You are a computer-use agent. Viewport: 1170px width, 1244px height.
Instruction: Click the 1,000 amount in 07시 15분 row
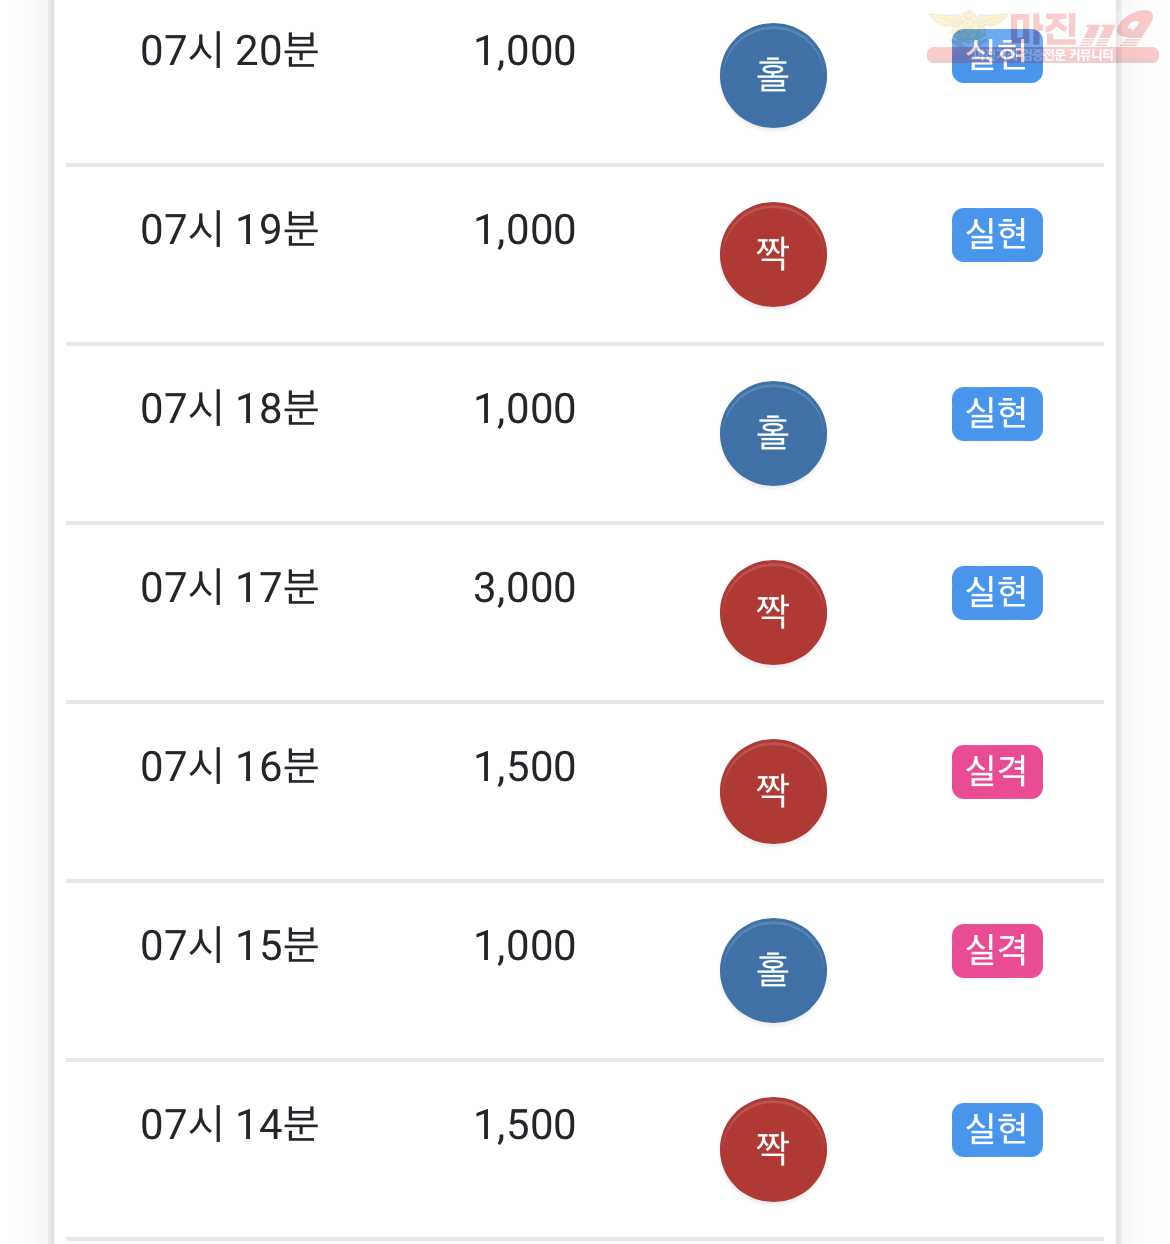tap(525, 946)
